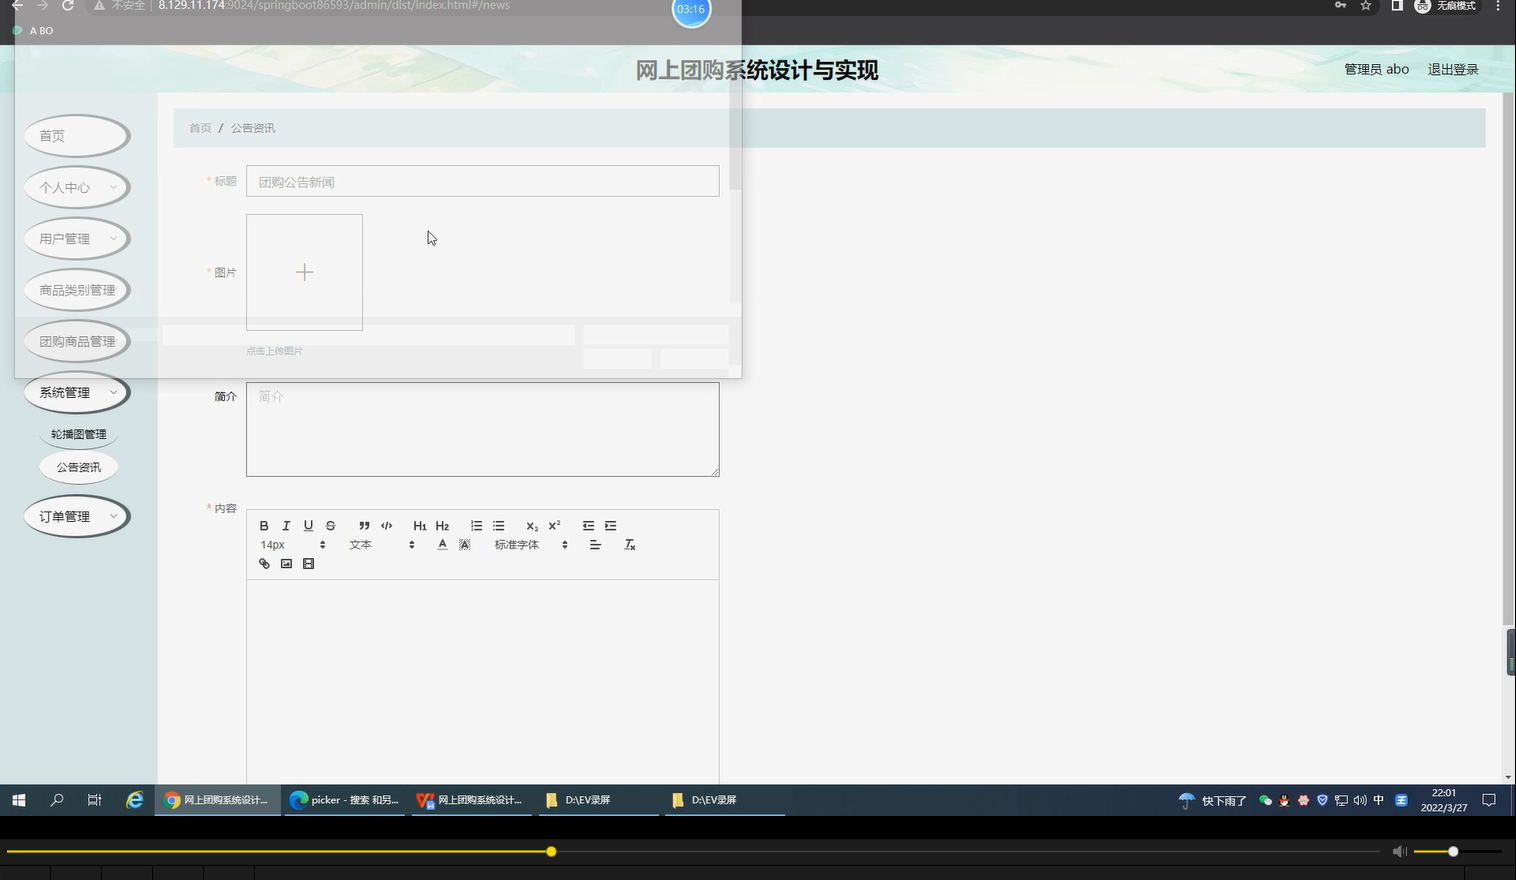1516x880 pixels.
Task: Switch to the Edge picker taskbar window
Action: 344,800
